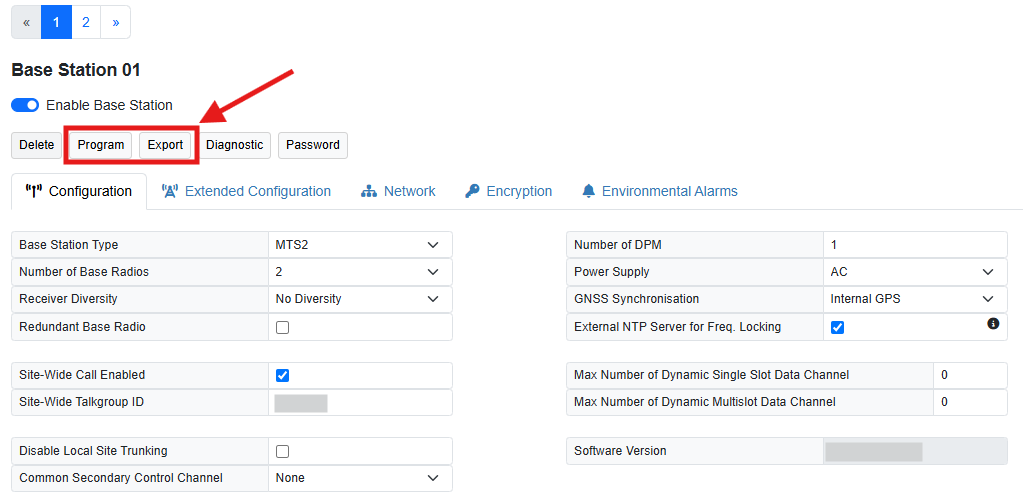The height and width of the screenshot is (493, 1023).
Task: Click the Receiver Diversity label
Action: click(x=68, y=299)
